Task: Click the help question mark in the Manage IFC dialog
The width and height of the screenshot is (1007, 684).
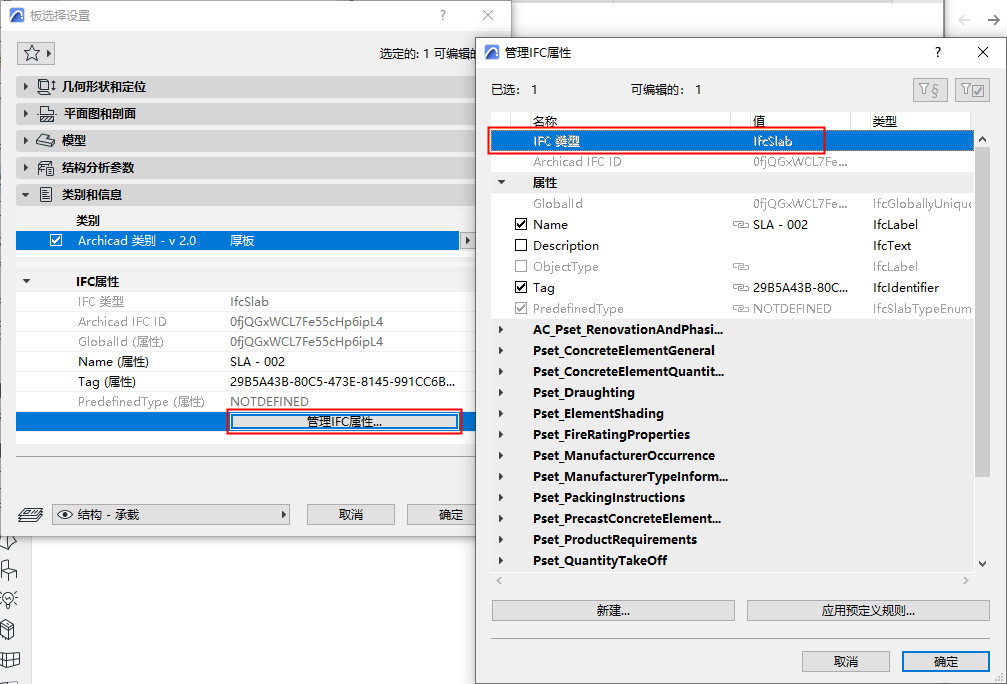Action: click(938, 52)
